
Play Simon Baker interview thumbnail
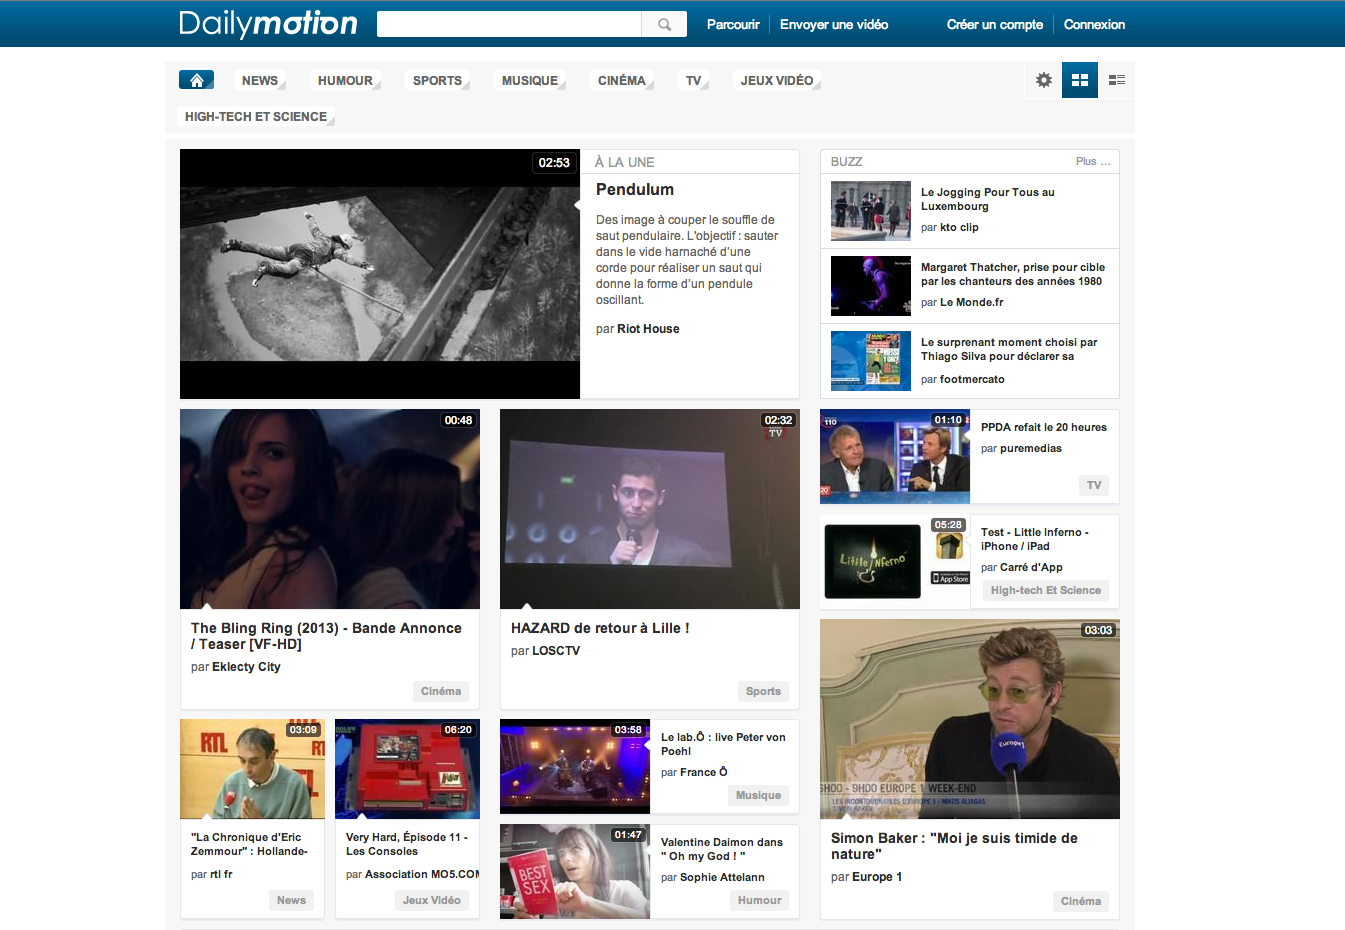[970, 719]
